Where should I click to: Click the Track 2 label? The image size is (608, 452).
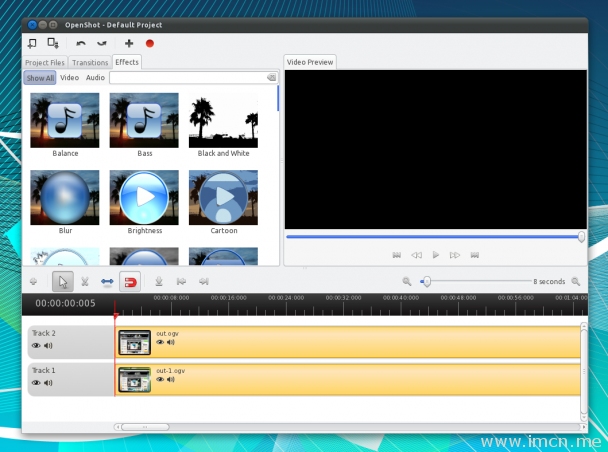43,333
